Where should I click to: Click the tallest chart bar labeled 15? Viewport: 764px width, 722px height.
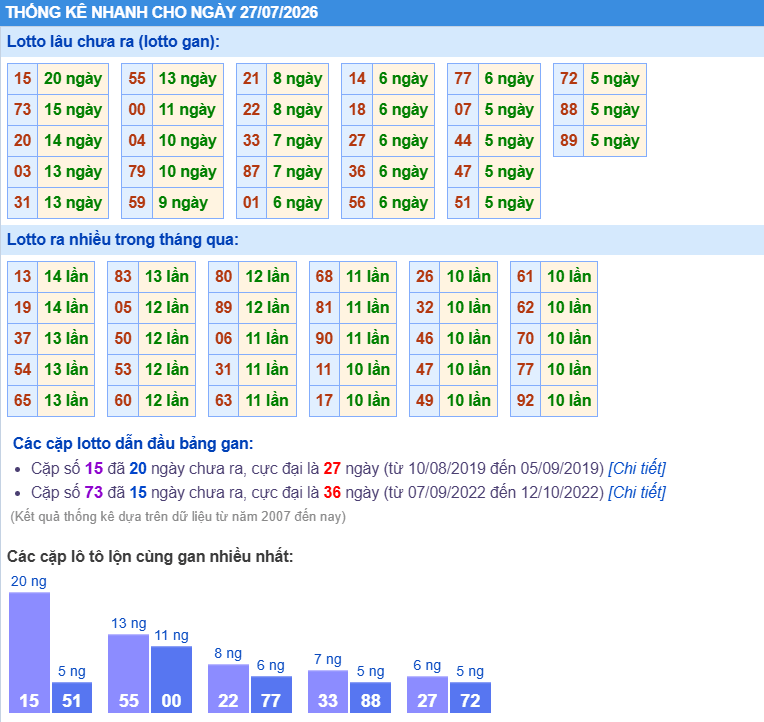point(29,652)
